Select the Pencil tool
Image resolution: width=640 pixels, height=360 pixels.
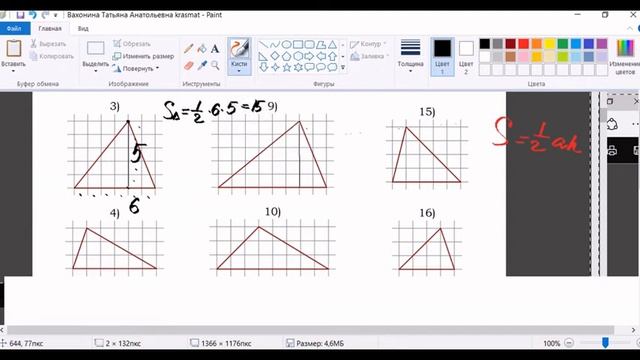(189, 49)
